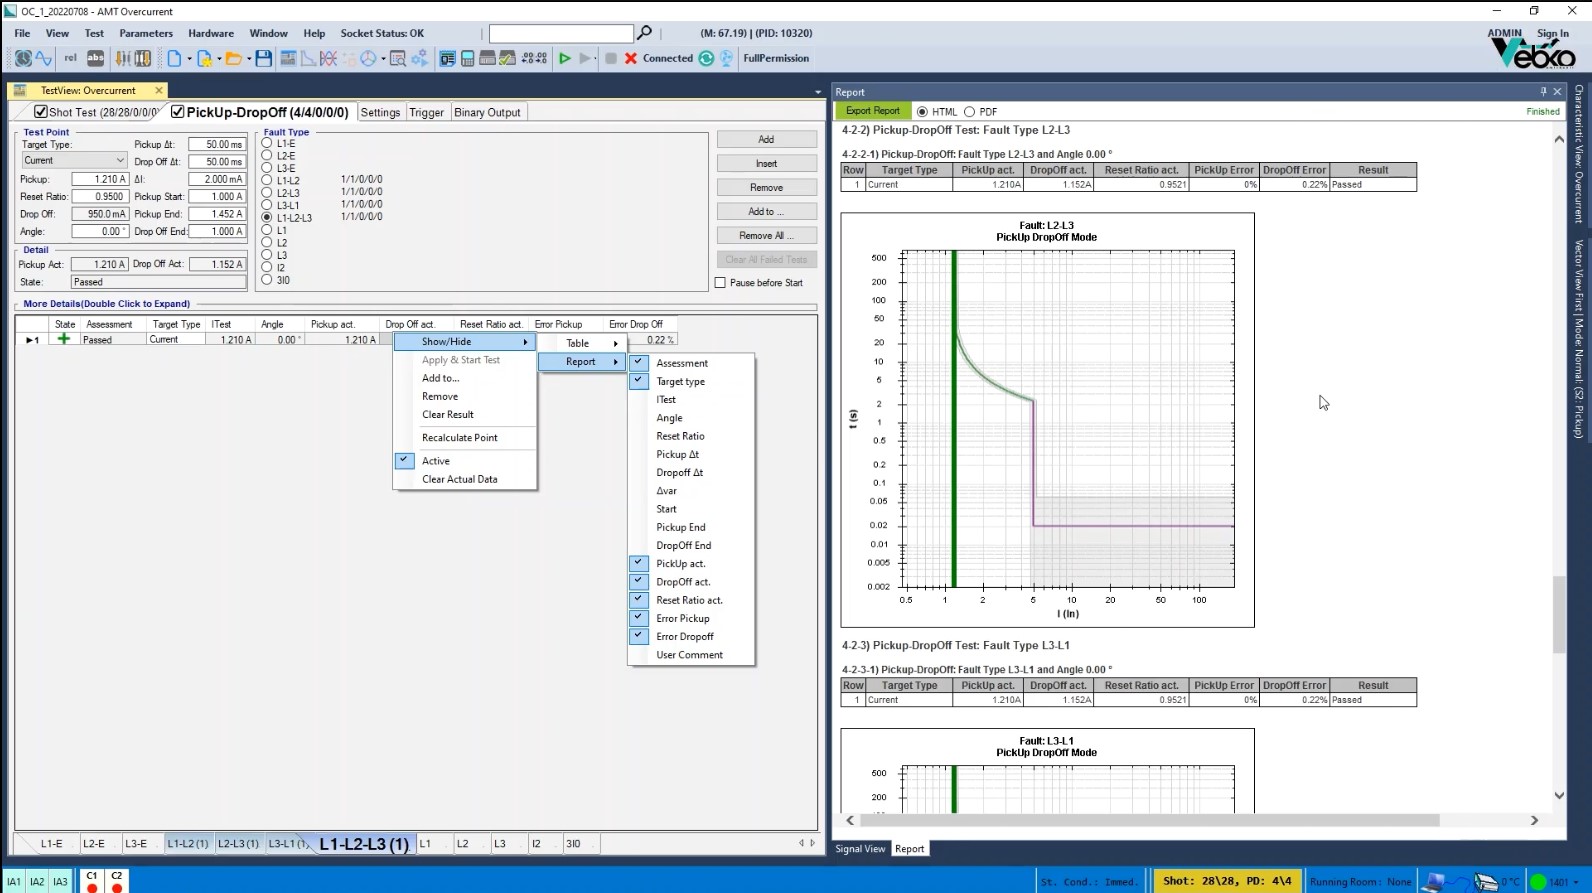This screenshot has height=893, width=1592.
Task: Click the Save disk icon in toolbar
Action: click(x=263, y=59)
